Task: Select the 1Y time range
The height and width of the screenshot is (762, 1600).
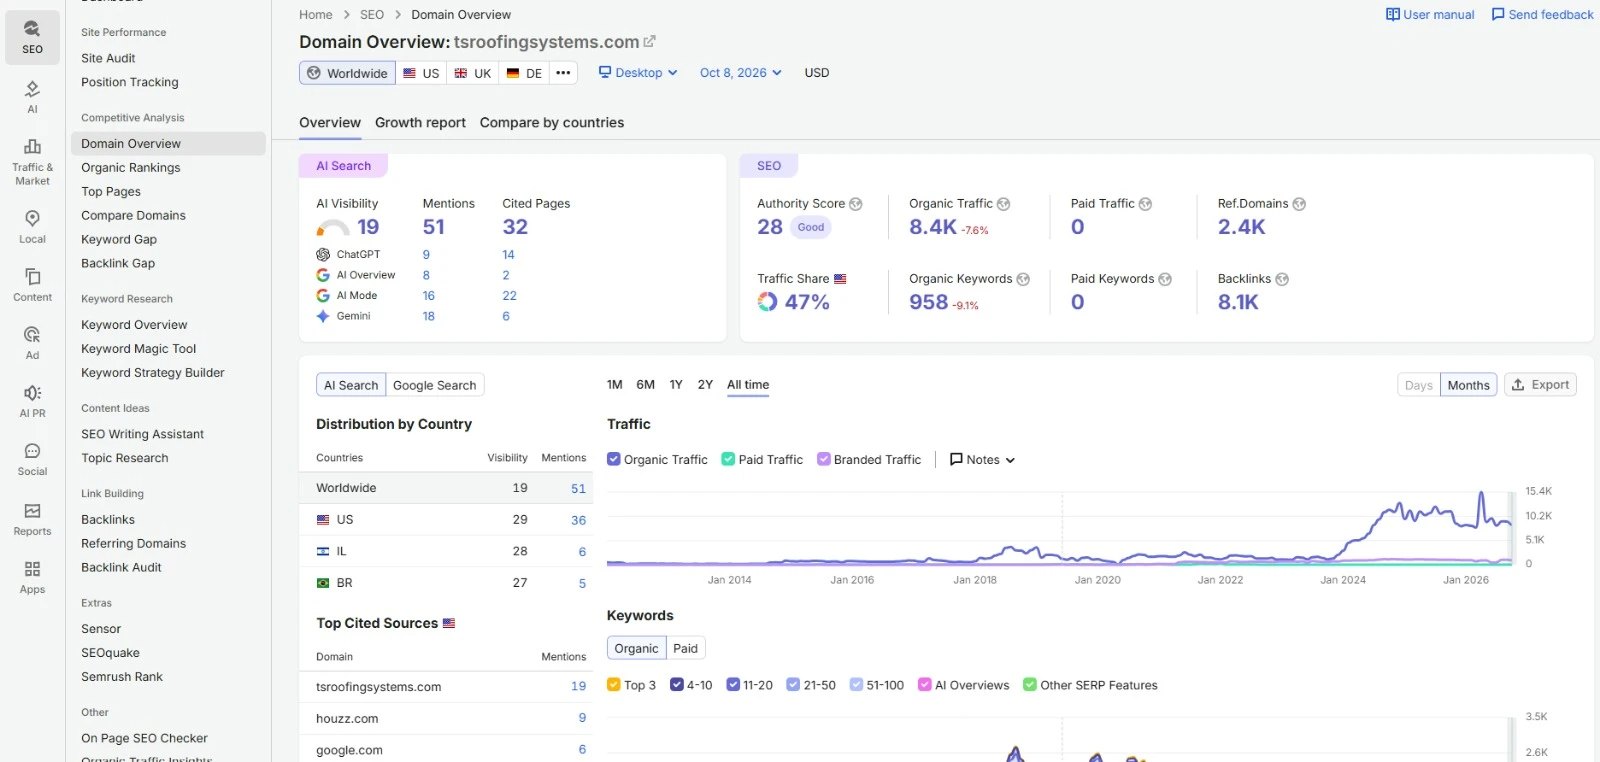Action: click(x=676, y=384)
